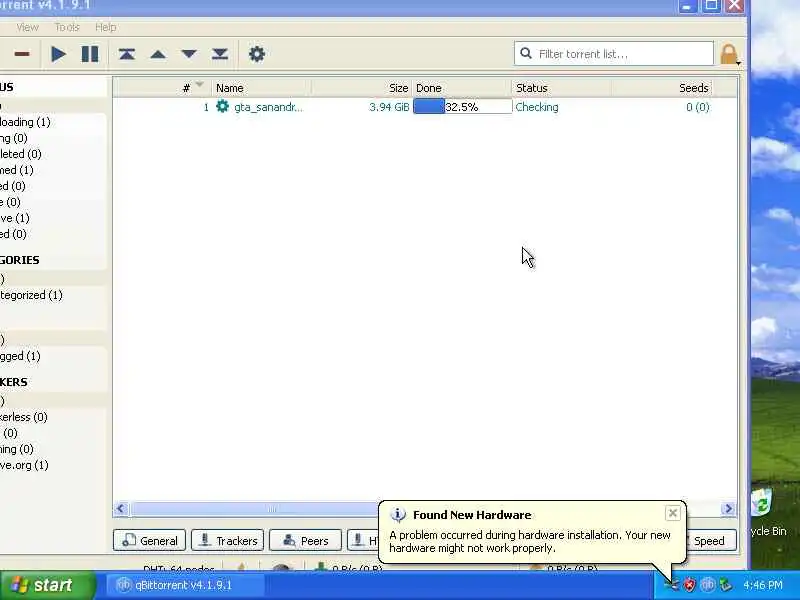The width and height of the screenshot is (800, 600).
Task: Click the Filter torrent list input field
Action: coord(614,54)
